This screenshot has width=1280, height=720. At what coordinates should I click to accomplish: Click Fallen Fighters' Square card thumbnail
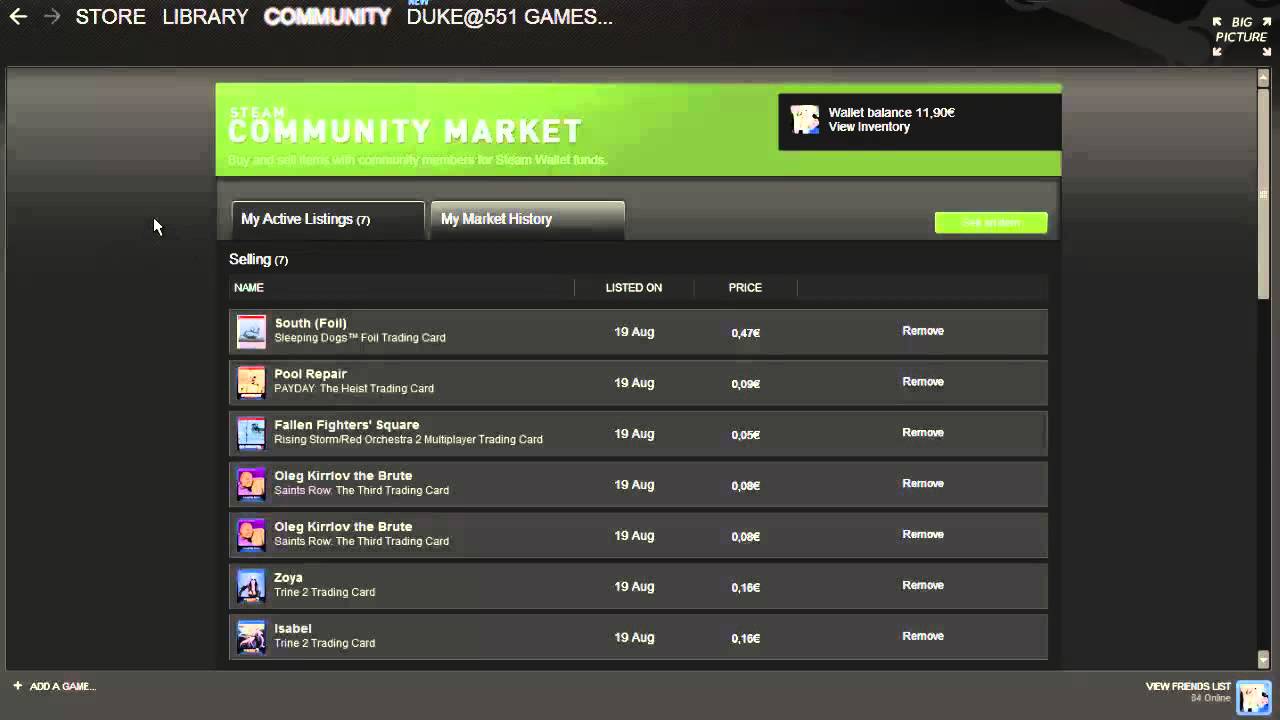[x=251, y=433]
